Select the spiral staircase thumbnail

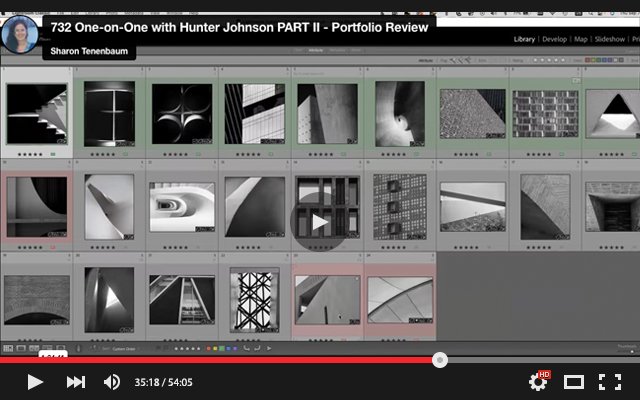click(182, 207)
